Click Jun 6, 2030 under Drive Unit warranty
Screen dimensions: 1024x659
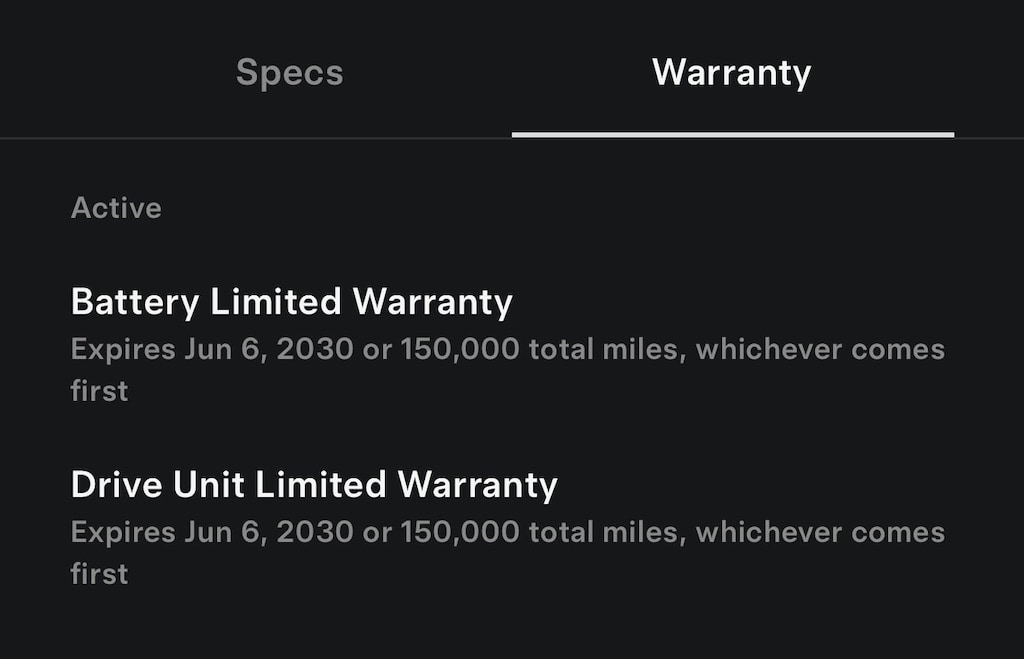(x=268, y=532)
